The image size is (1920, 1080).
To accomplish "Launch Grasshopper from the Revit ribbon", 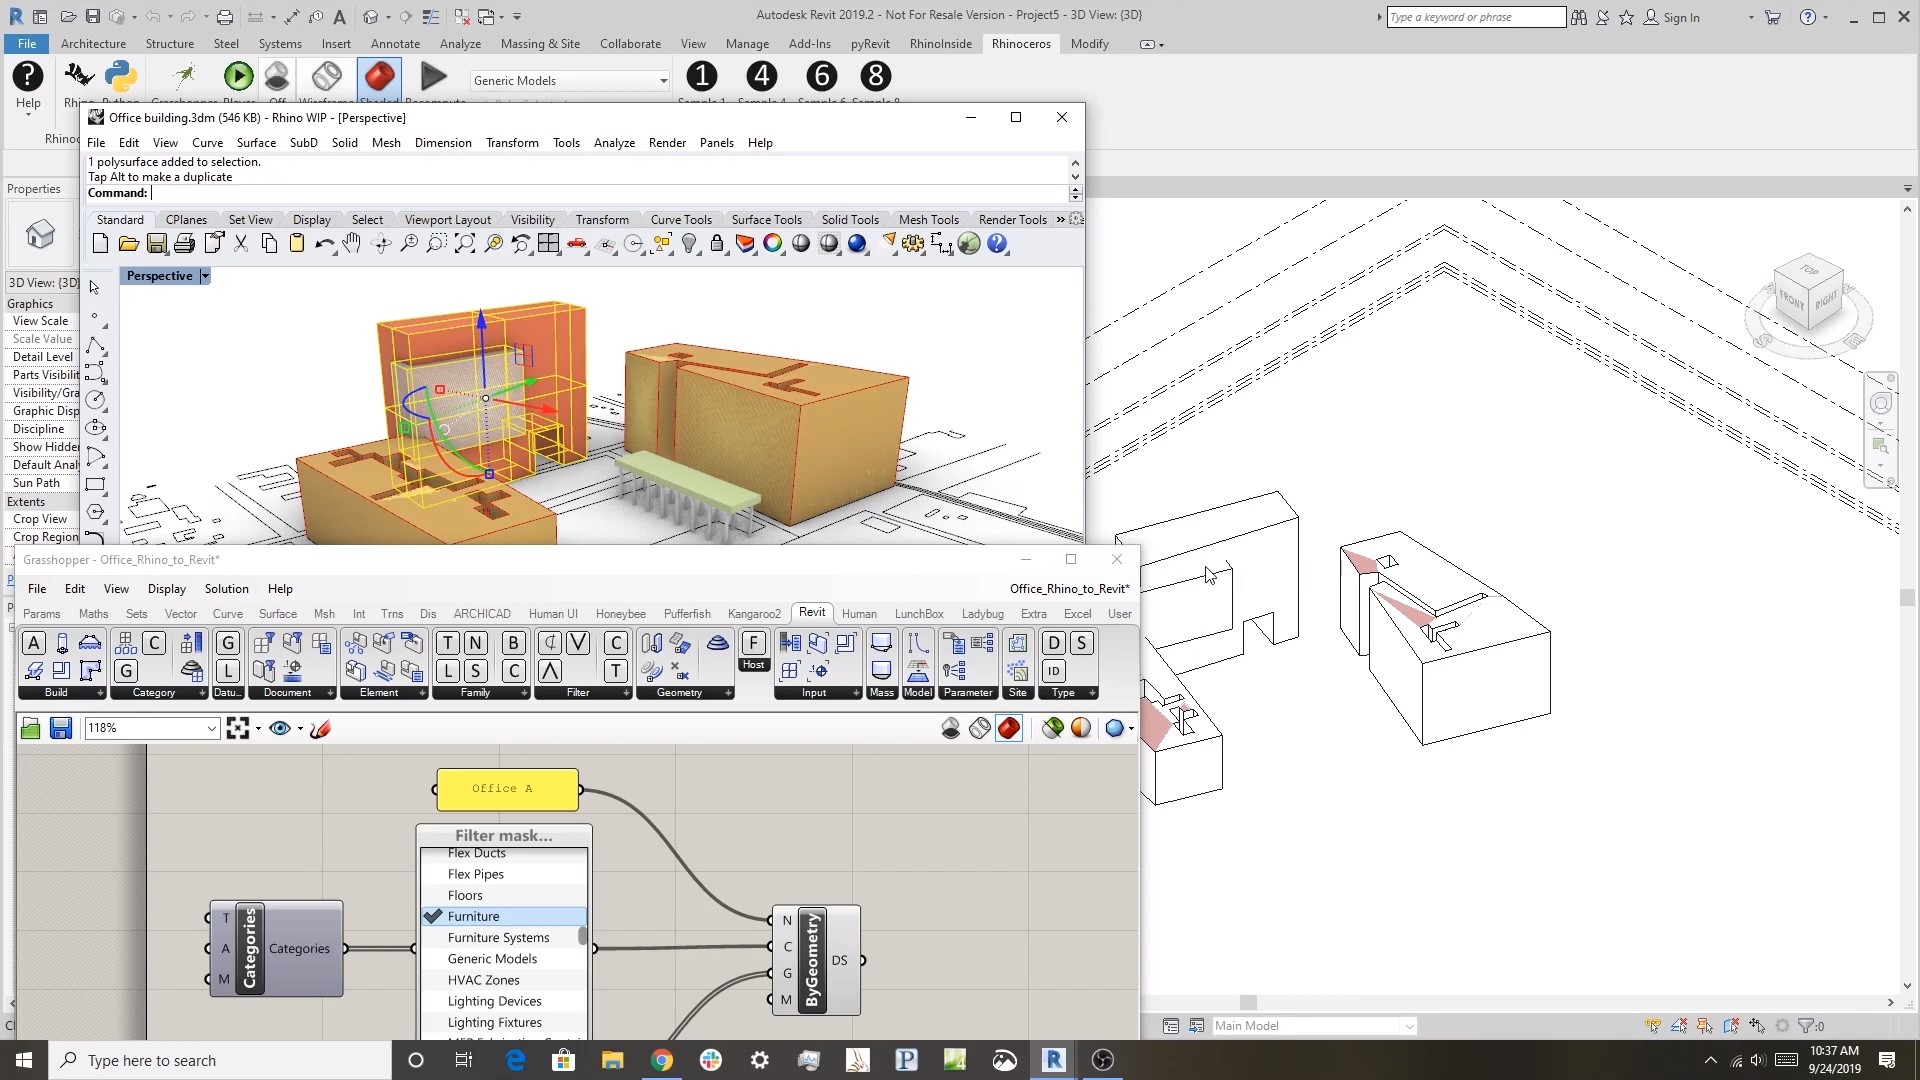I will click(184, 77).
